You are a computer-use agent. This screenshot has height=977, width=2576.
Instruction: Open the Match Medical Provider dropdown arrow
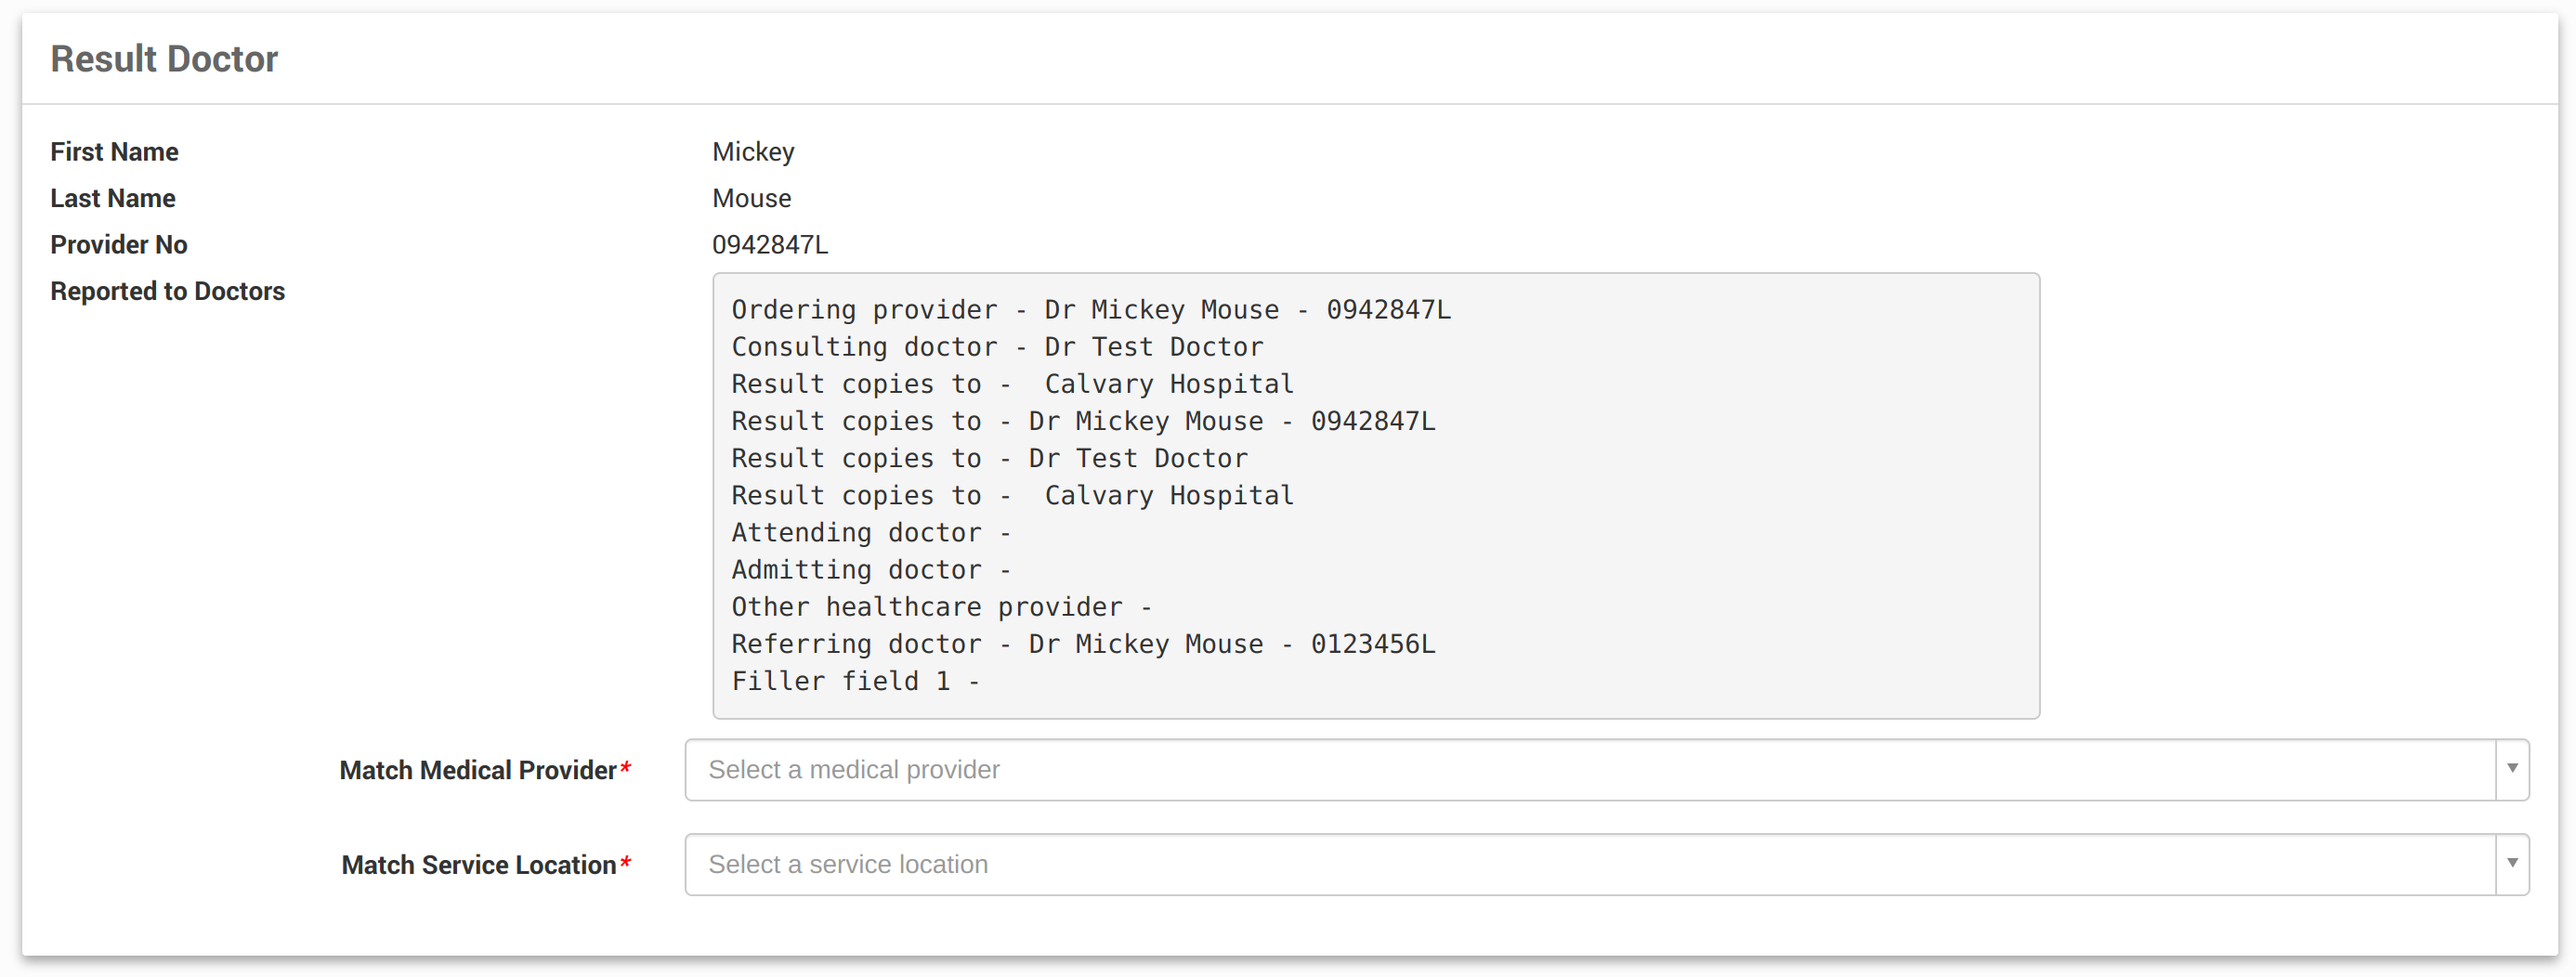click(x=2511, y=769)
